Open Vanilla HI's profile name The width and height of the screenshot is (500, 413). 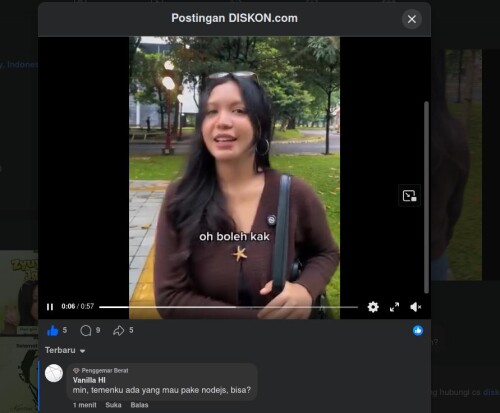pos(89,380)
